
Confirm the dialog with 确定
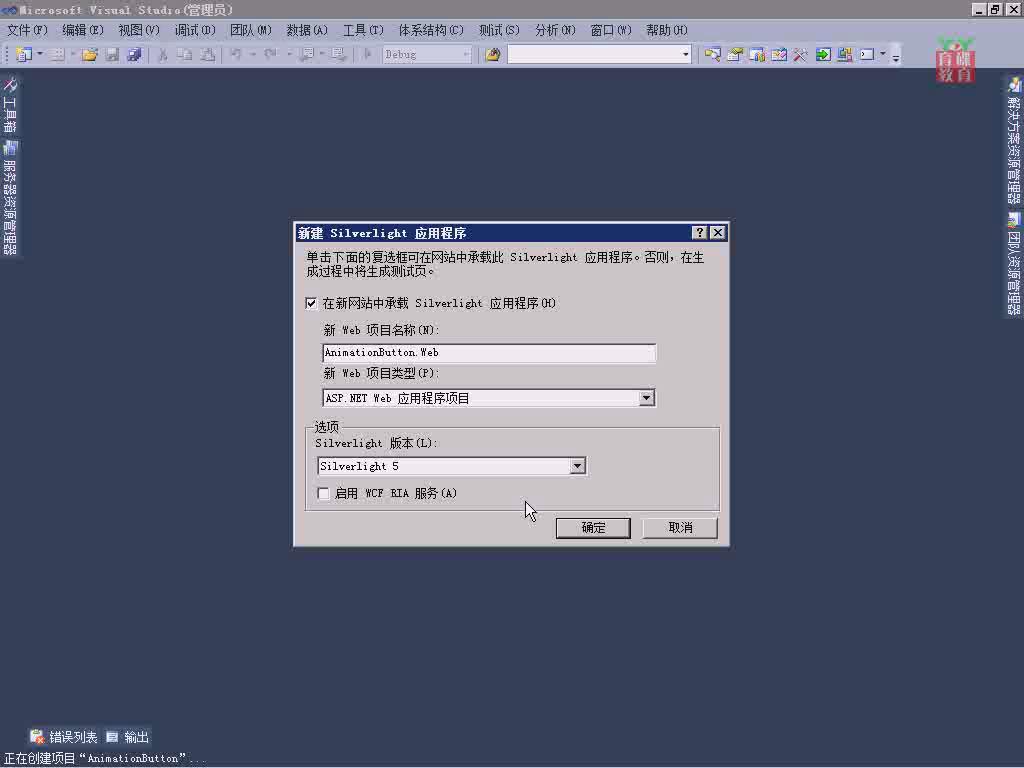tap(593, 528)
